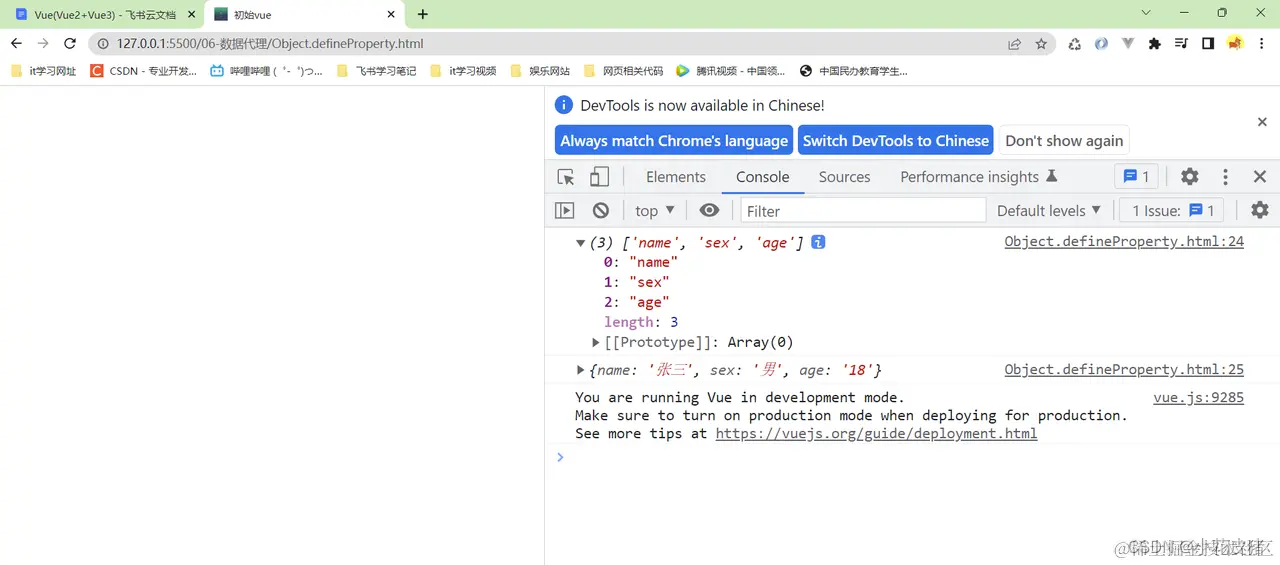Open console settings gear
The image size is (1280, 565).
[1260, 211]
